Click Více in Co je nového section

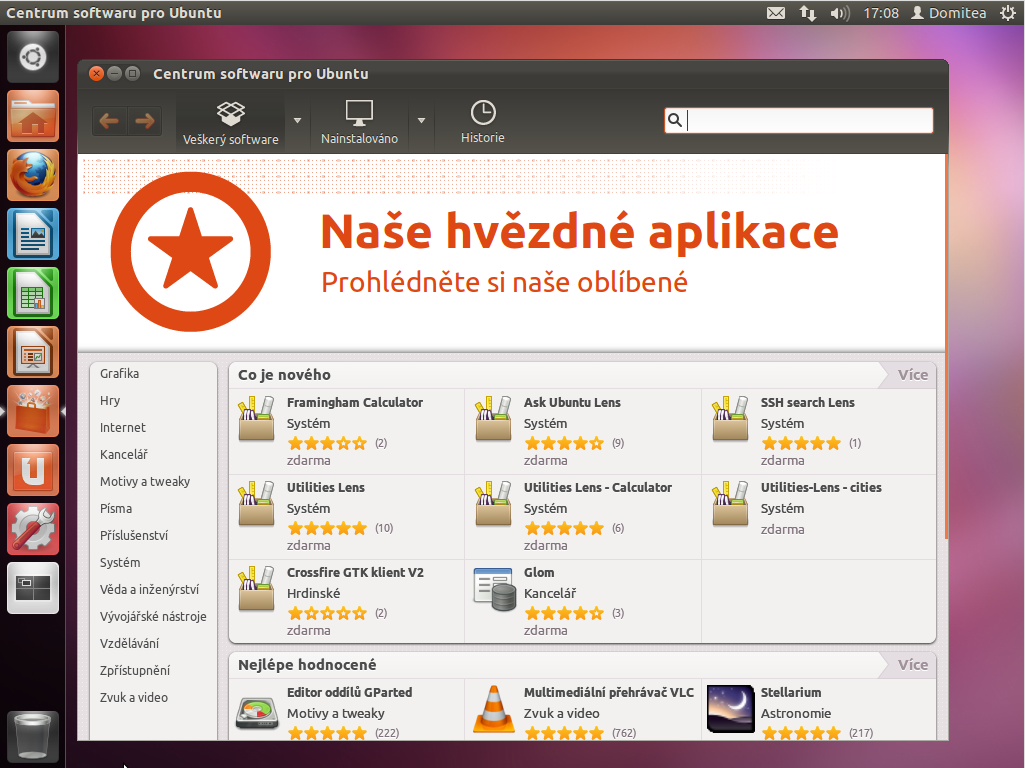[x=912, y=375]
